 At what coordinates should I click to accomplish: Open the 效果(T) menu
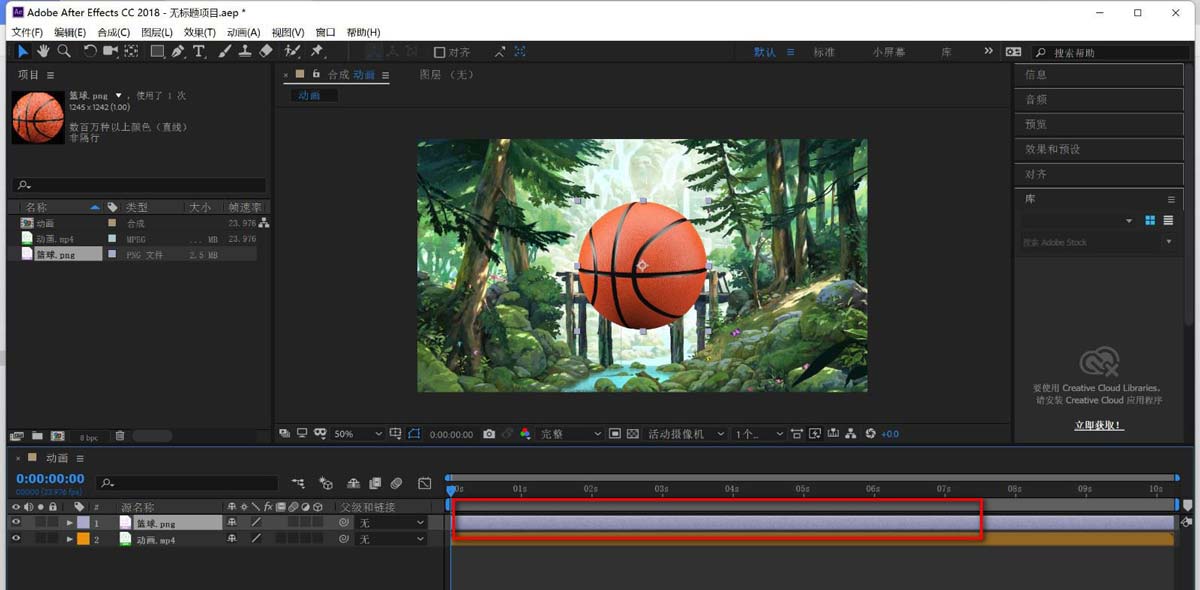[x=201, y=33]
